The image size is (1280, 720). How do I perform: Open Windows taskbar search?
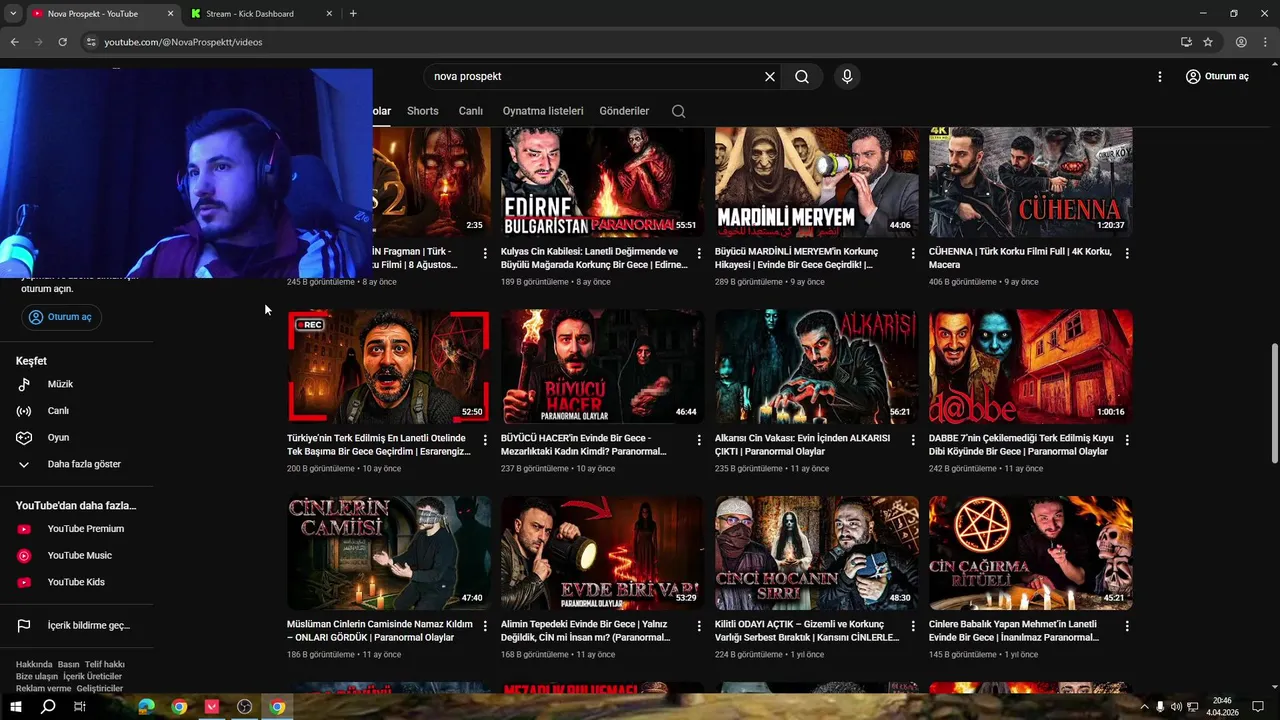pyautogui.click(x=48, y=707)
